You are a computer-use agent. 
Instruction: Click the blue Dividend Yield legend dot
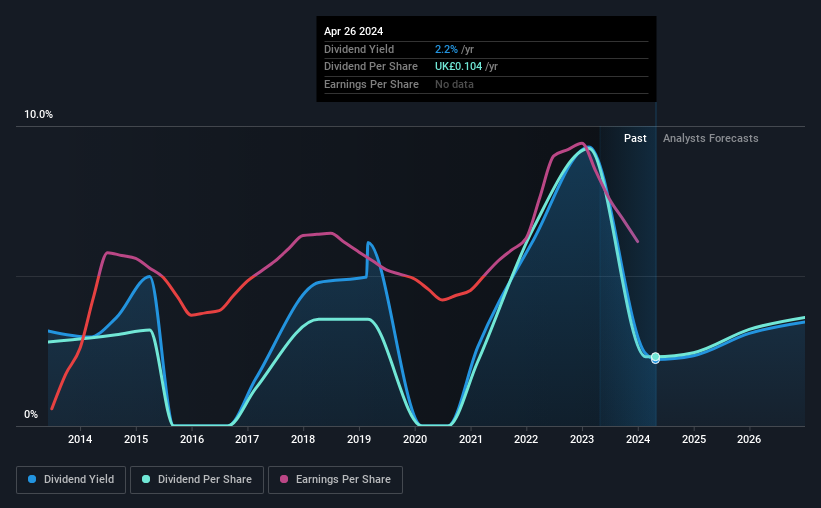tap(32, 479)
